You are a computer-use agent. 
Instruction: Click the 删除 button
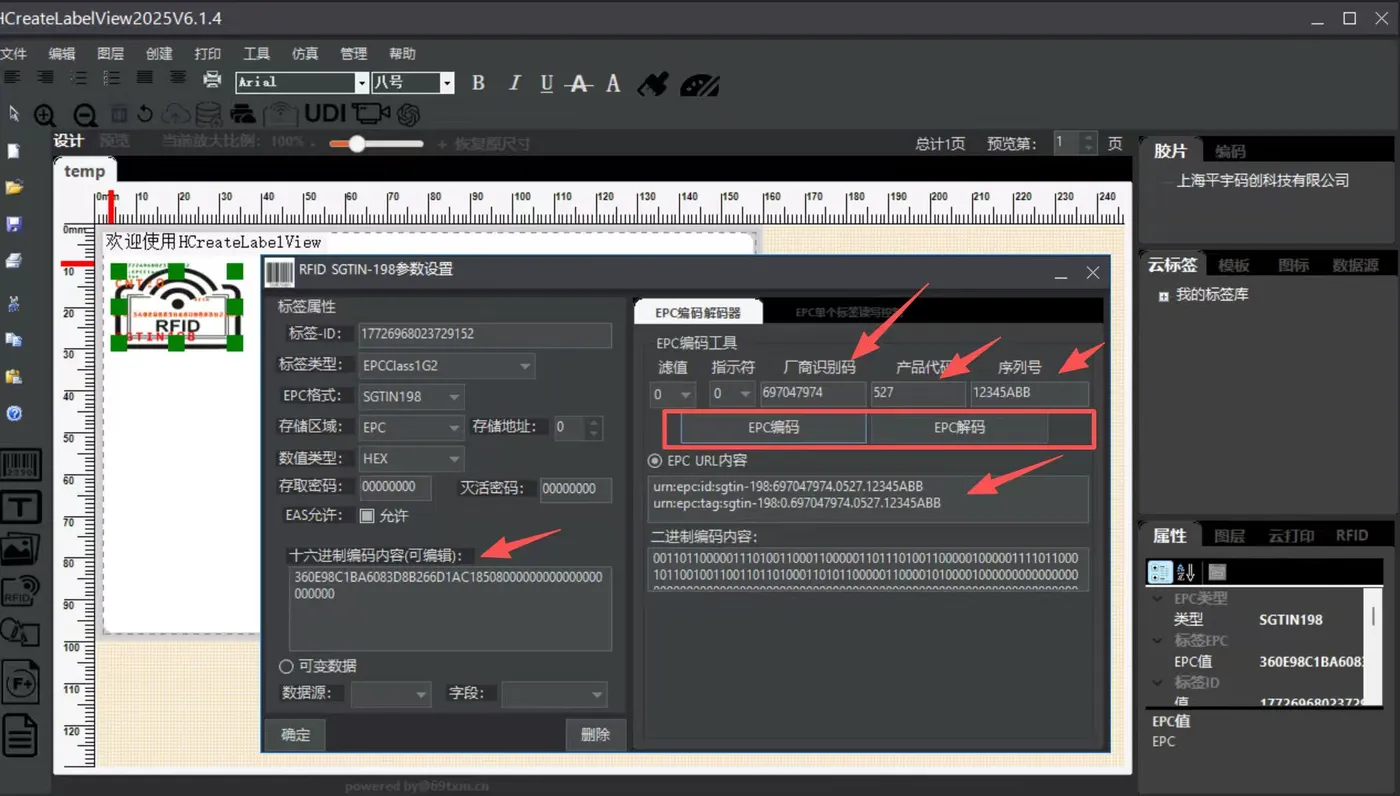coord(595,735)
